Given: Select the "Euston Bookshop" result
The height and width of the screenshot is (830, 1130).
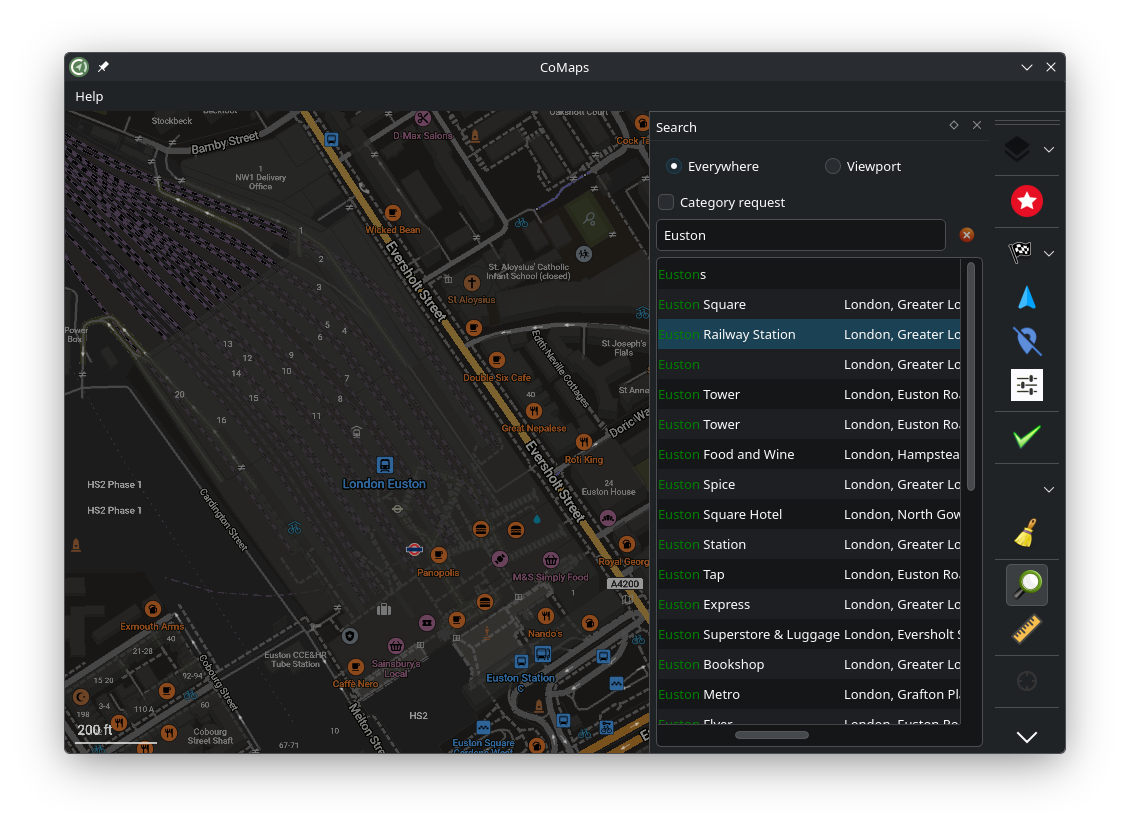Looking at the screenshot, I should pyautogui.click(x=809, y=665).
